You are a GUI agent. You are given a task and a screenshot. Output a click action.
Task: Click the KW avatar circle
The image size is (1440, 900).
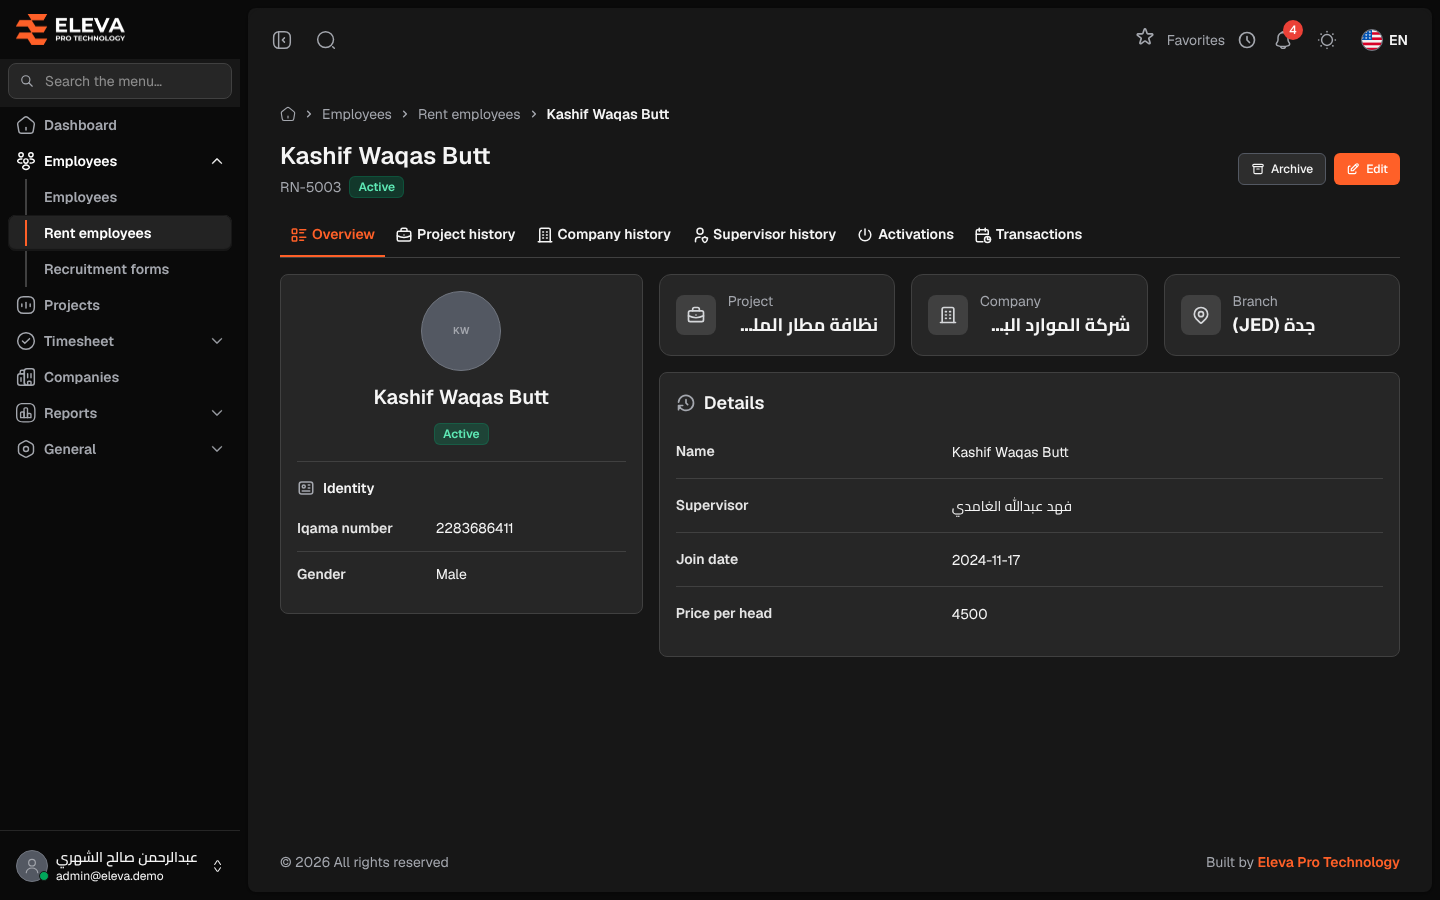tap(461, 331)
